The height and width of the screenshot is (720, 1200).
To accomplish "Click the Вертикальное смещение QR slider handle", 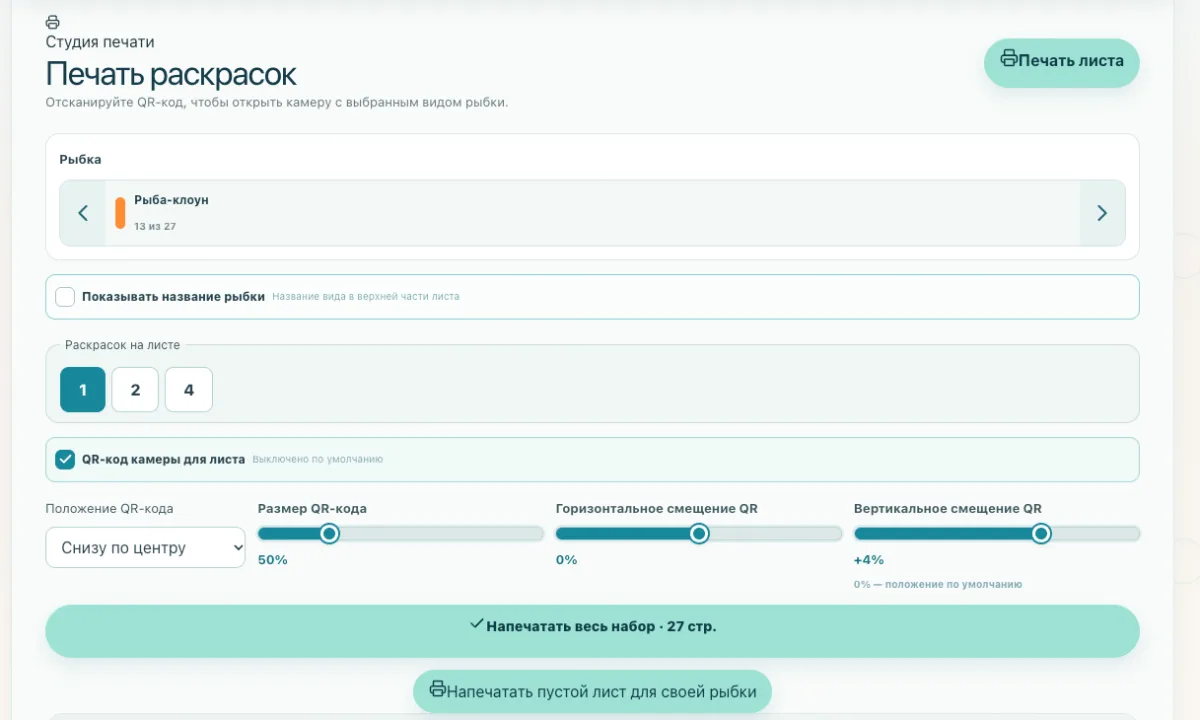I will (1041, 534).
